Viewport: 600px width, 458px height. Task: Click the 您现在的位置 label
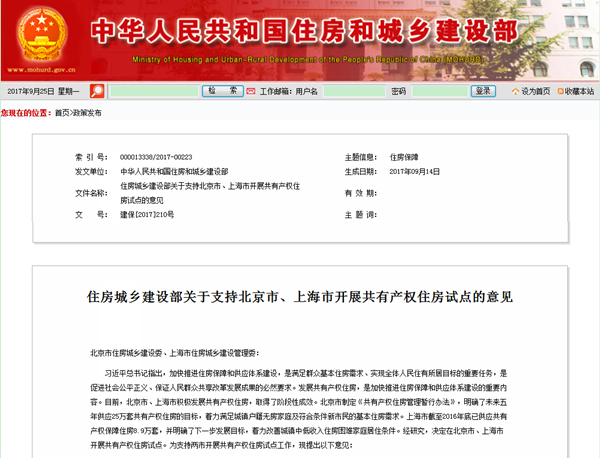(x=26, y=113)
